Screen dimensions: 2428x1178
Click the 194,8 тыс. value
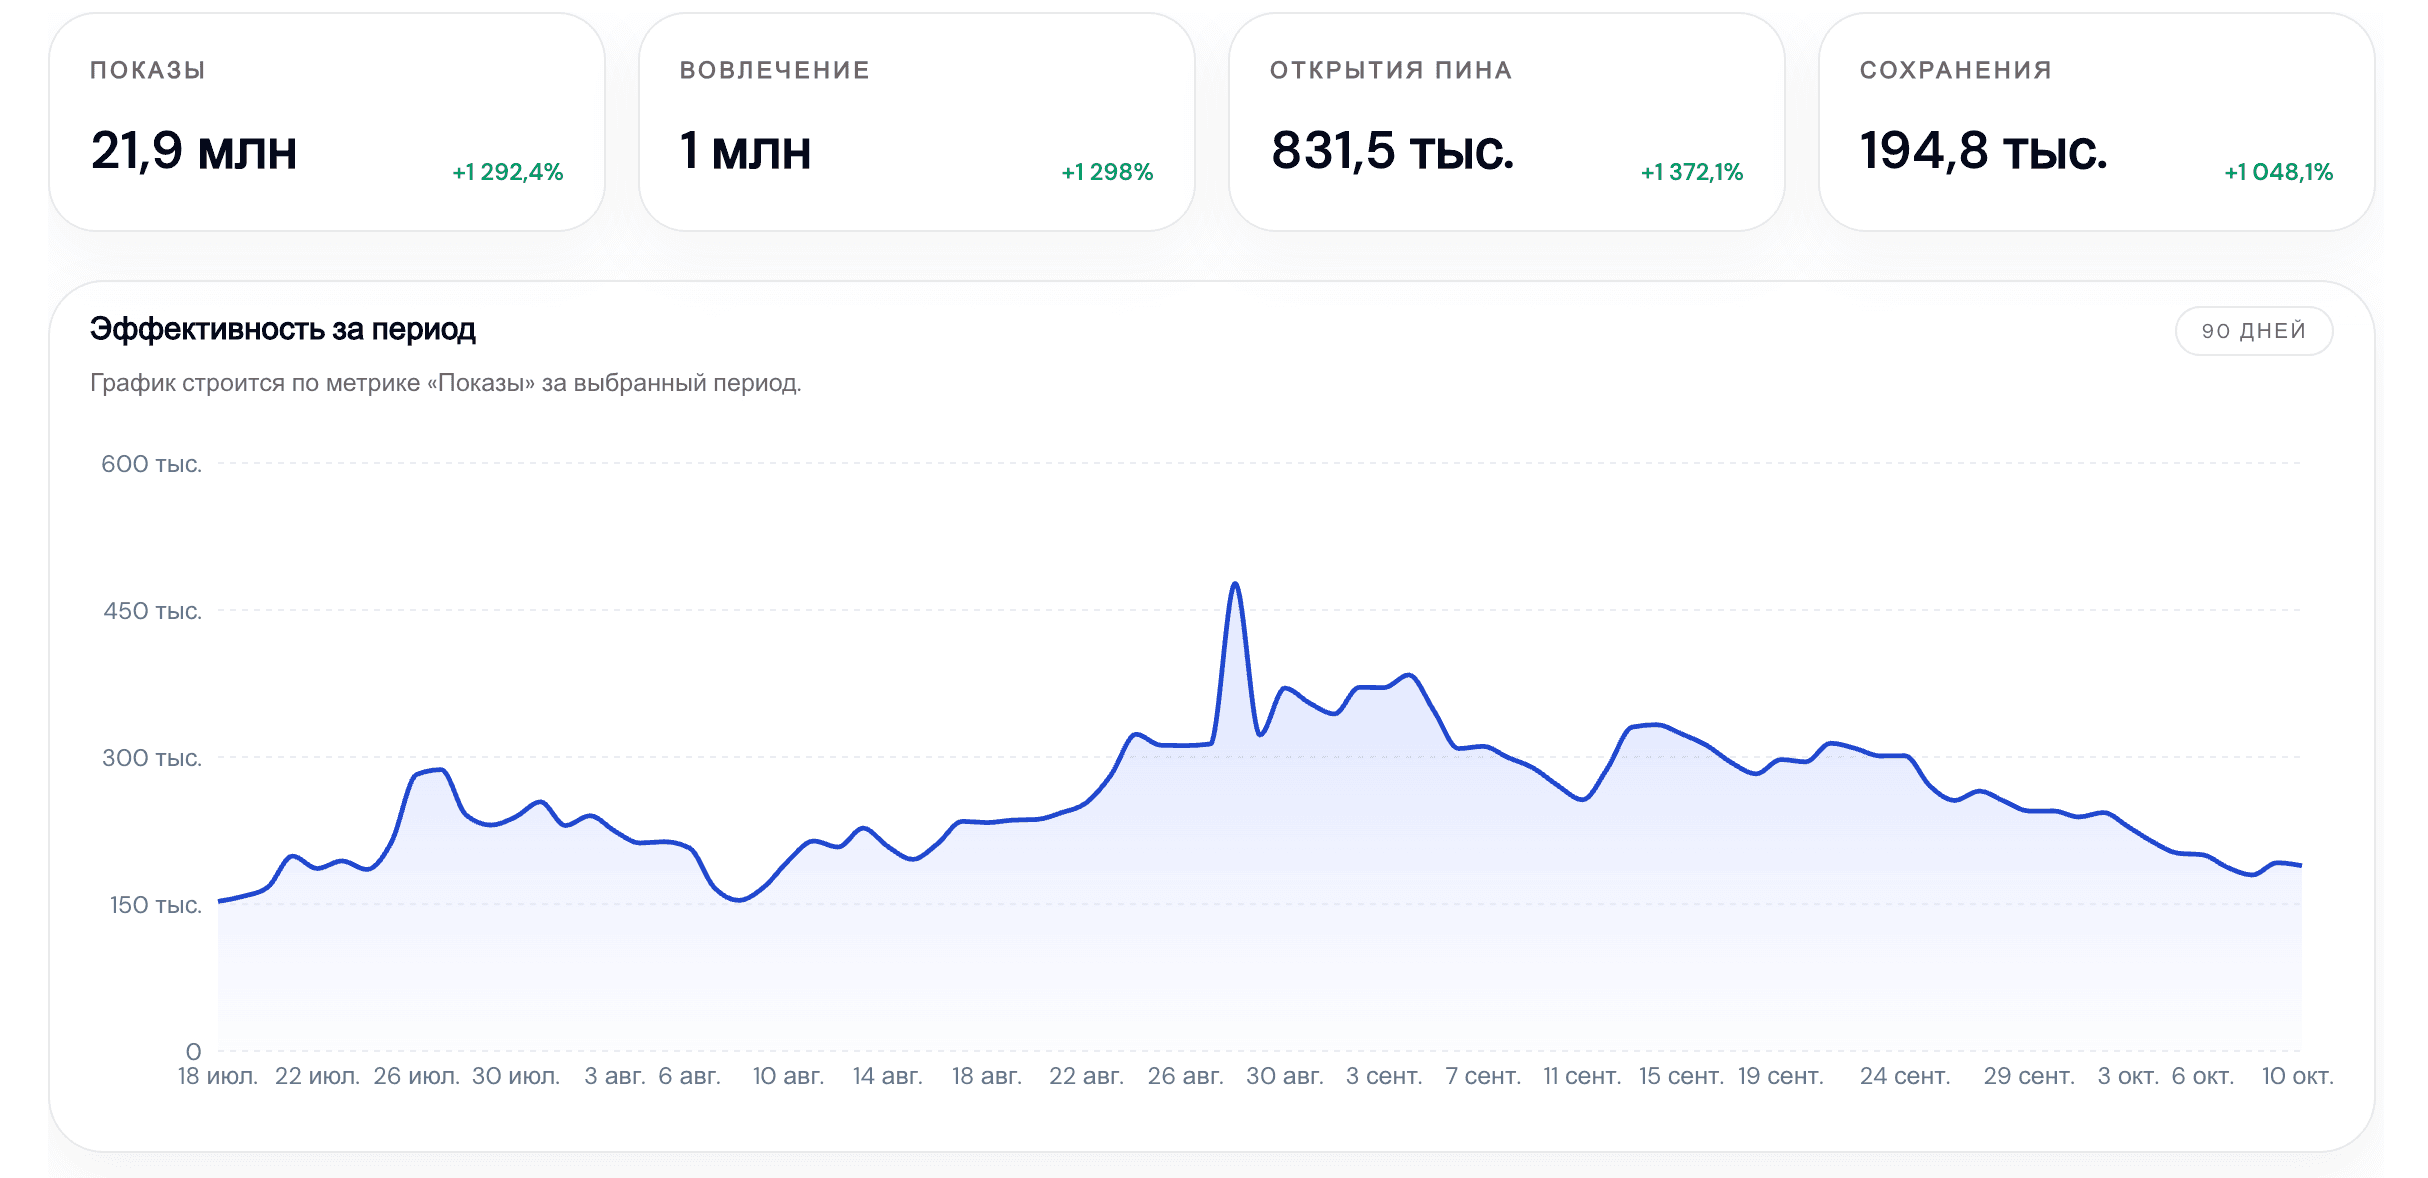pyautogui.click(x=1983, y=151)
